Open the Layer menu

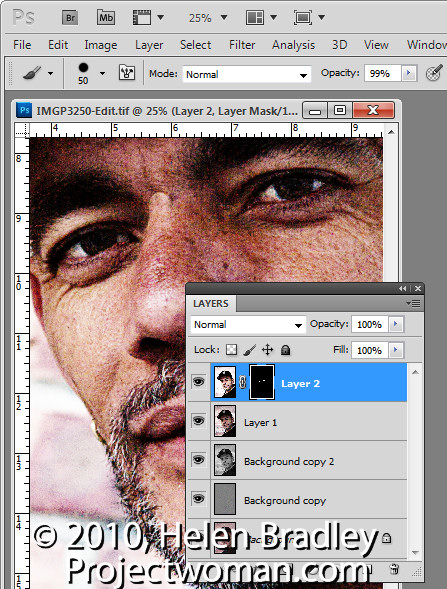click(x=149, y=45)
